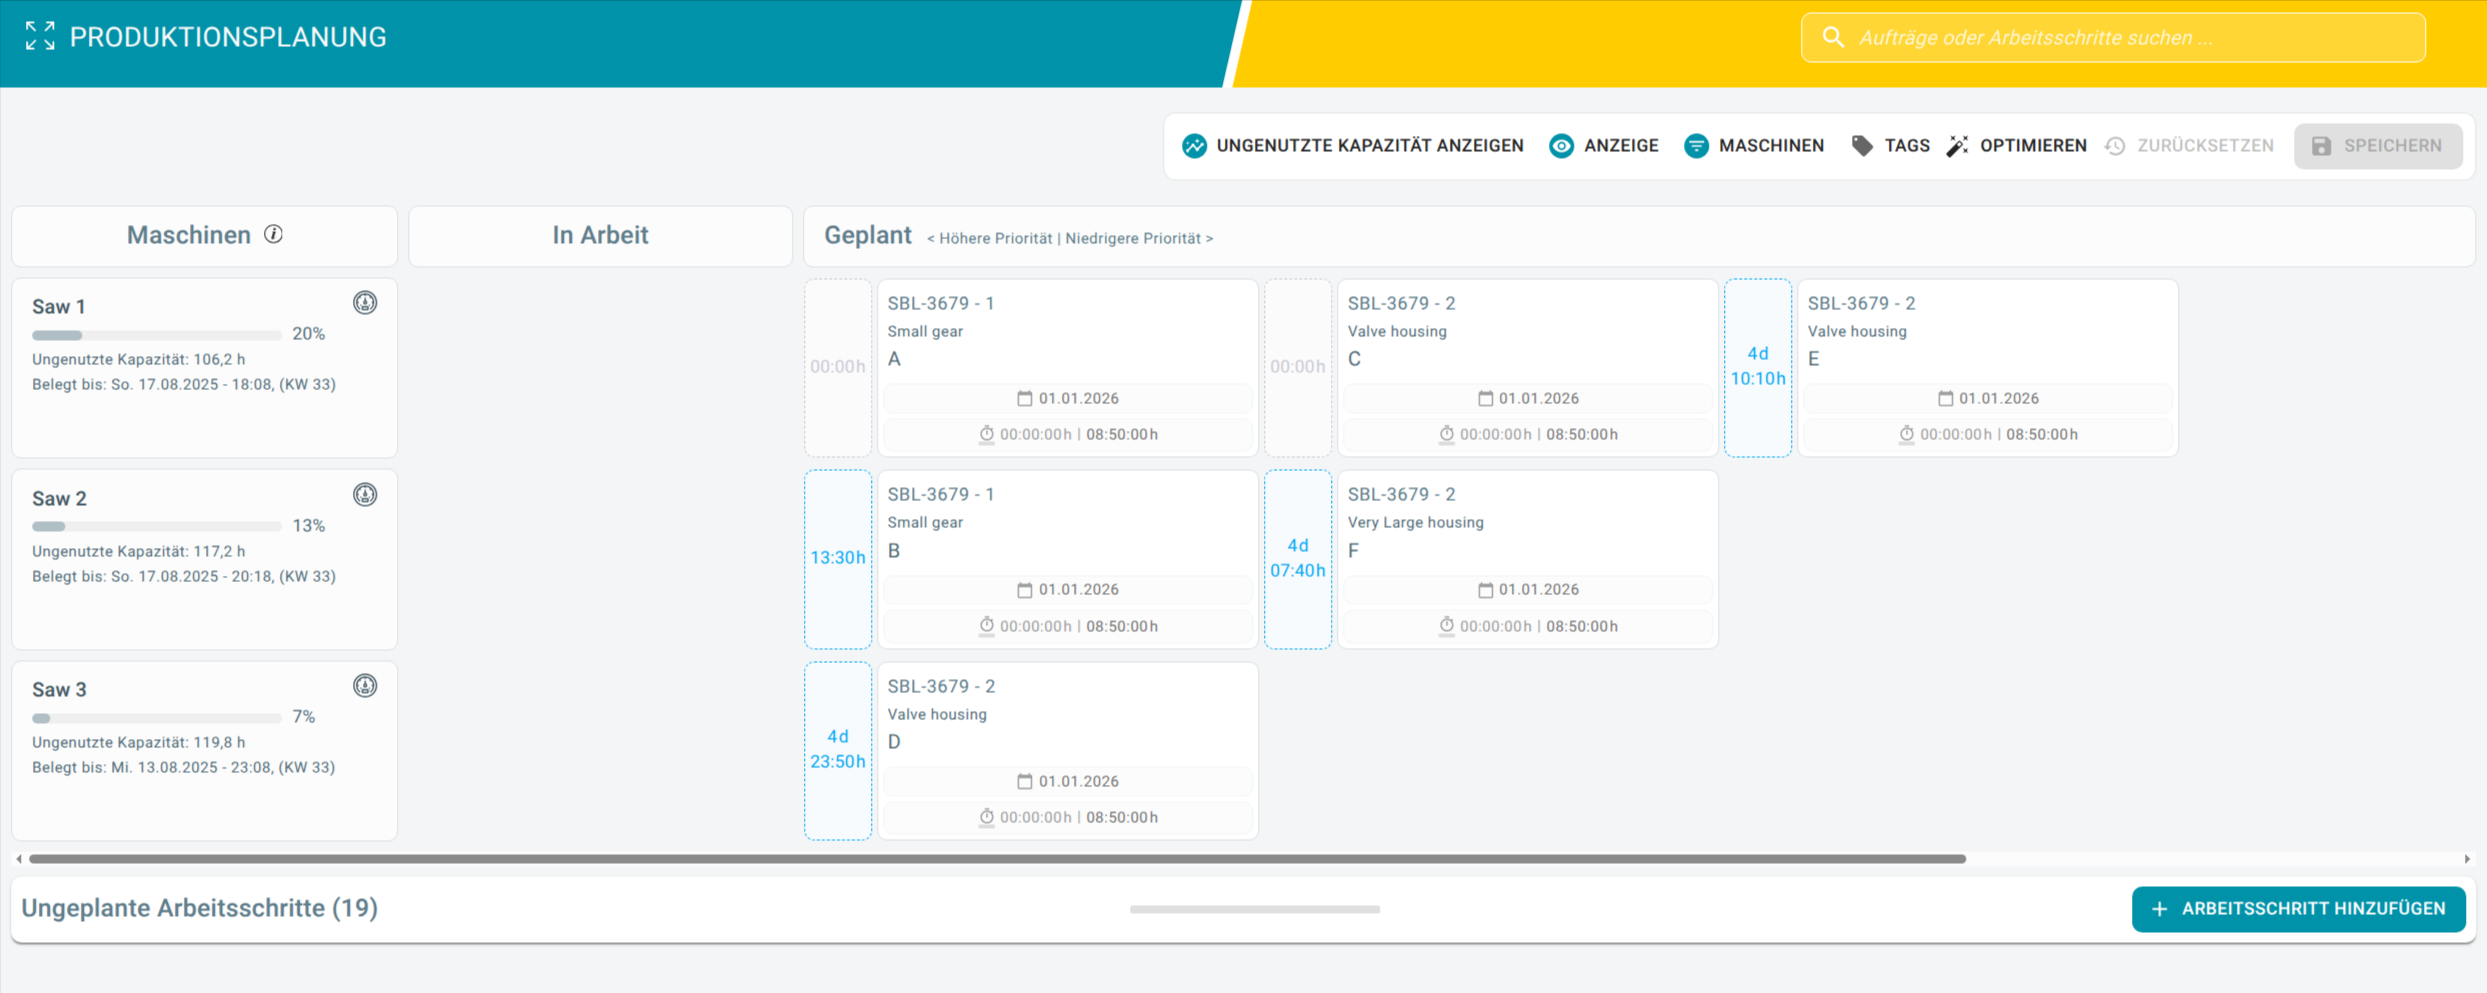Click the info icon next to Maschinen
The width and height of the screenshot is (2487, 993).
273,234
